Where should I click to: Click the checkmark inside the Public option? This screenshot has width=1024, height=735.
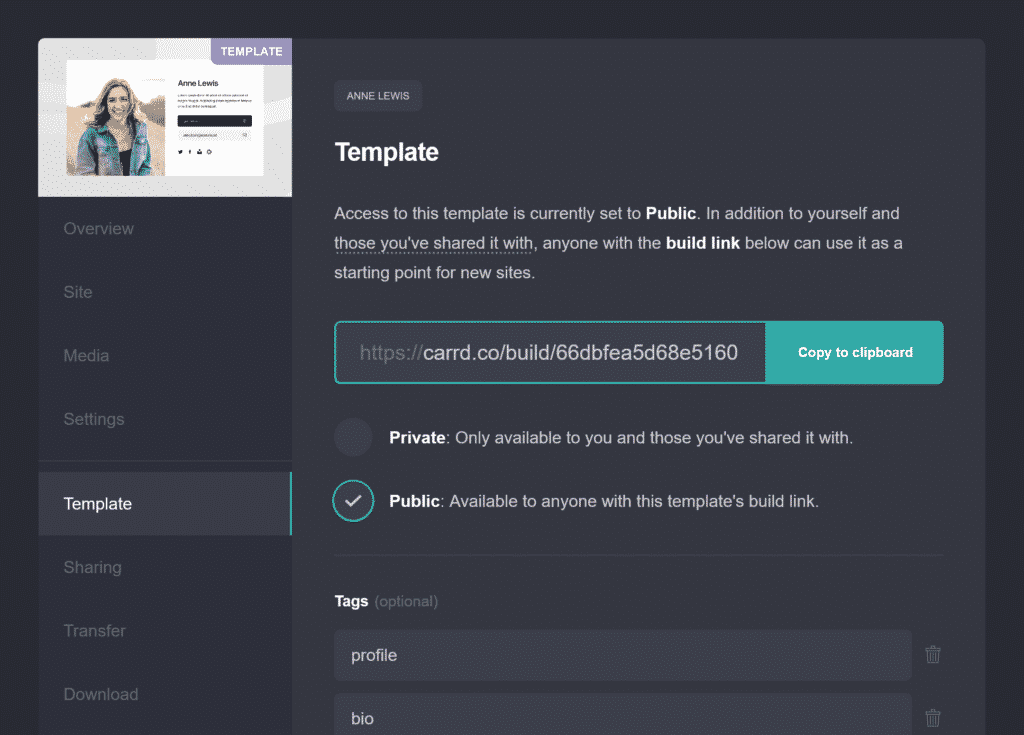[x=353, y=501]
